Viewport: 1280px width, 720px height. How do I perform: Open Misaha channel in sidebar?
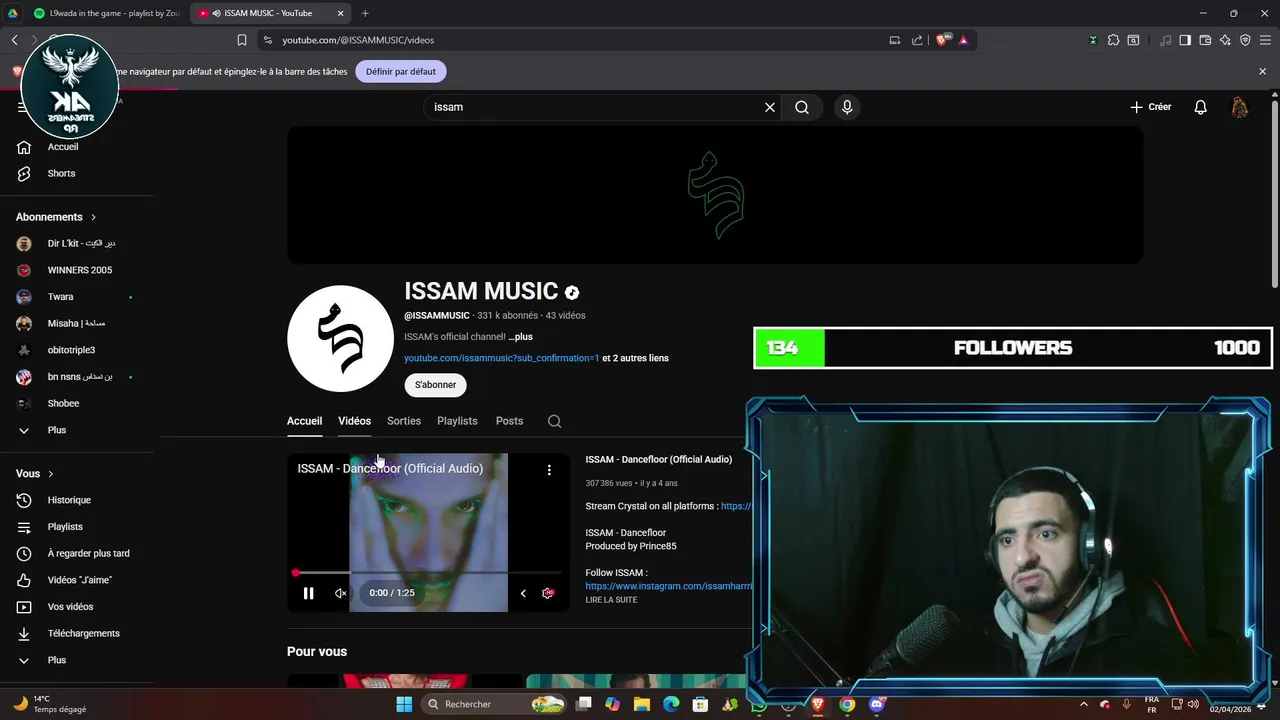click(x=76, y=324)
